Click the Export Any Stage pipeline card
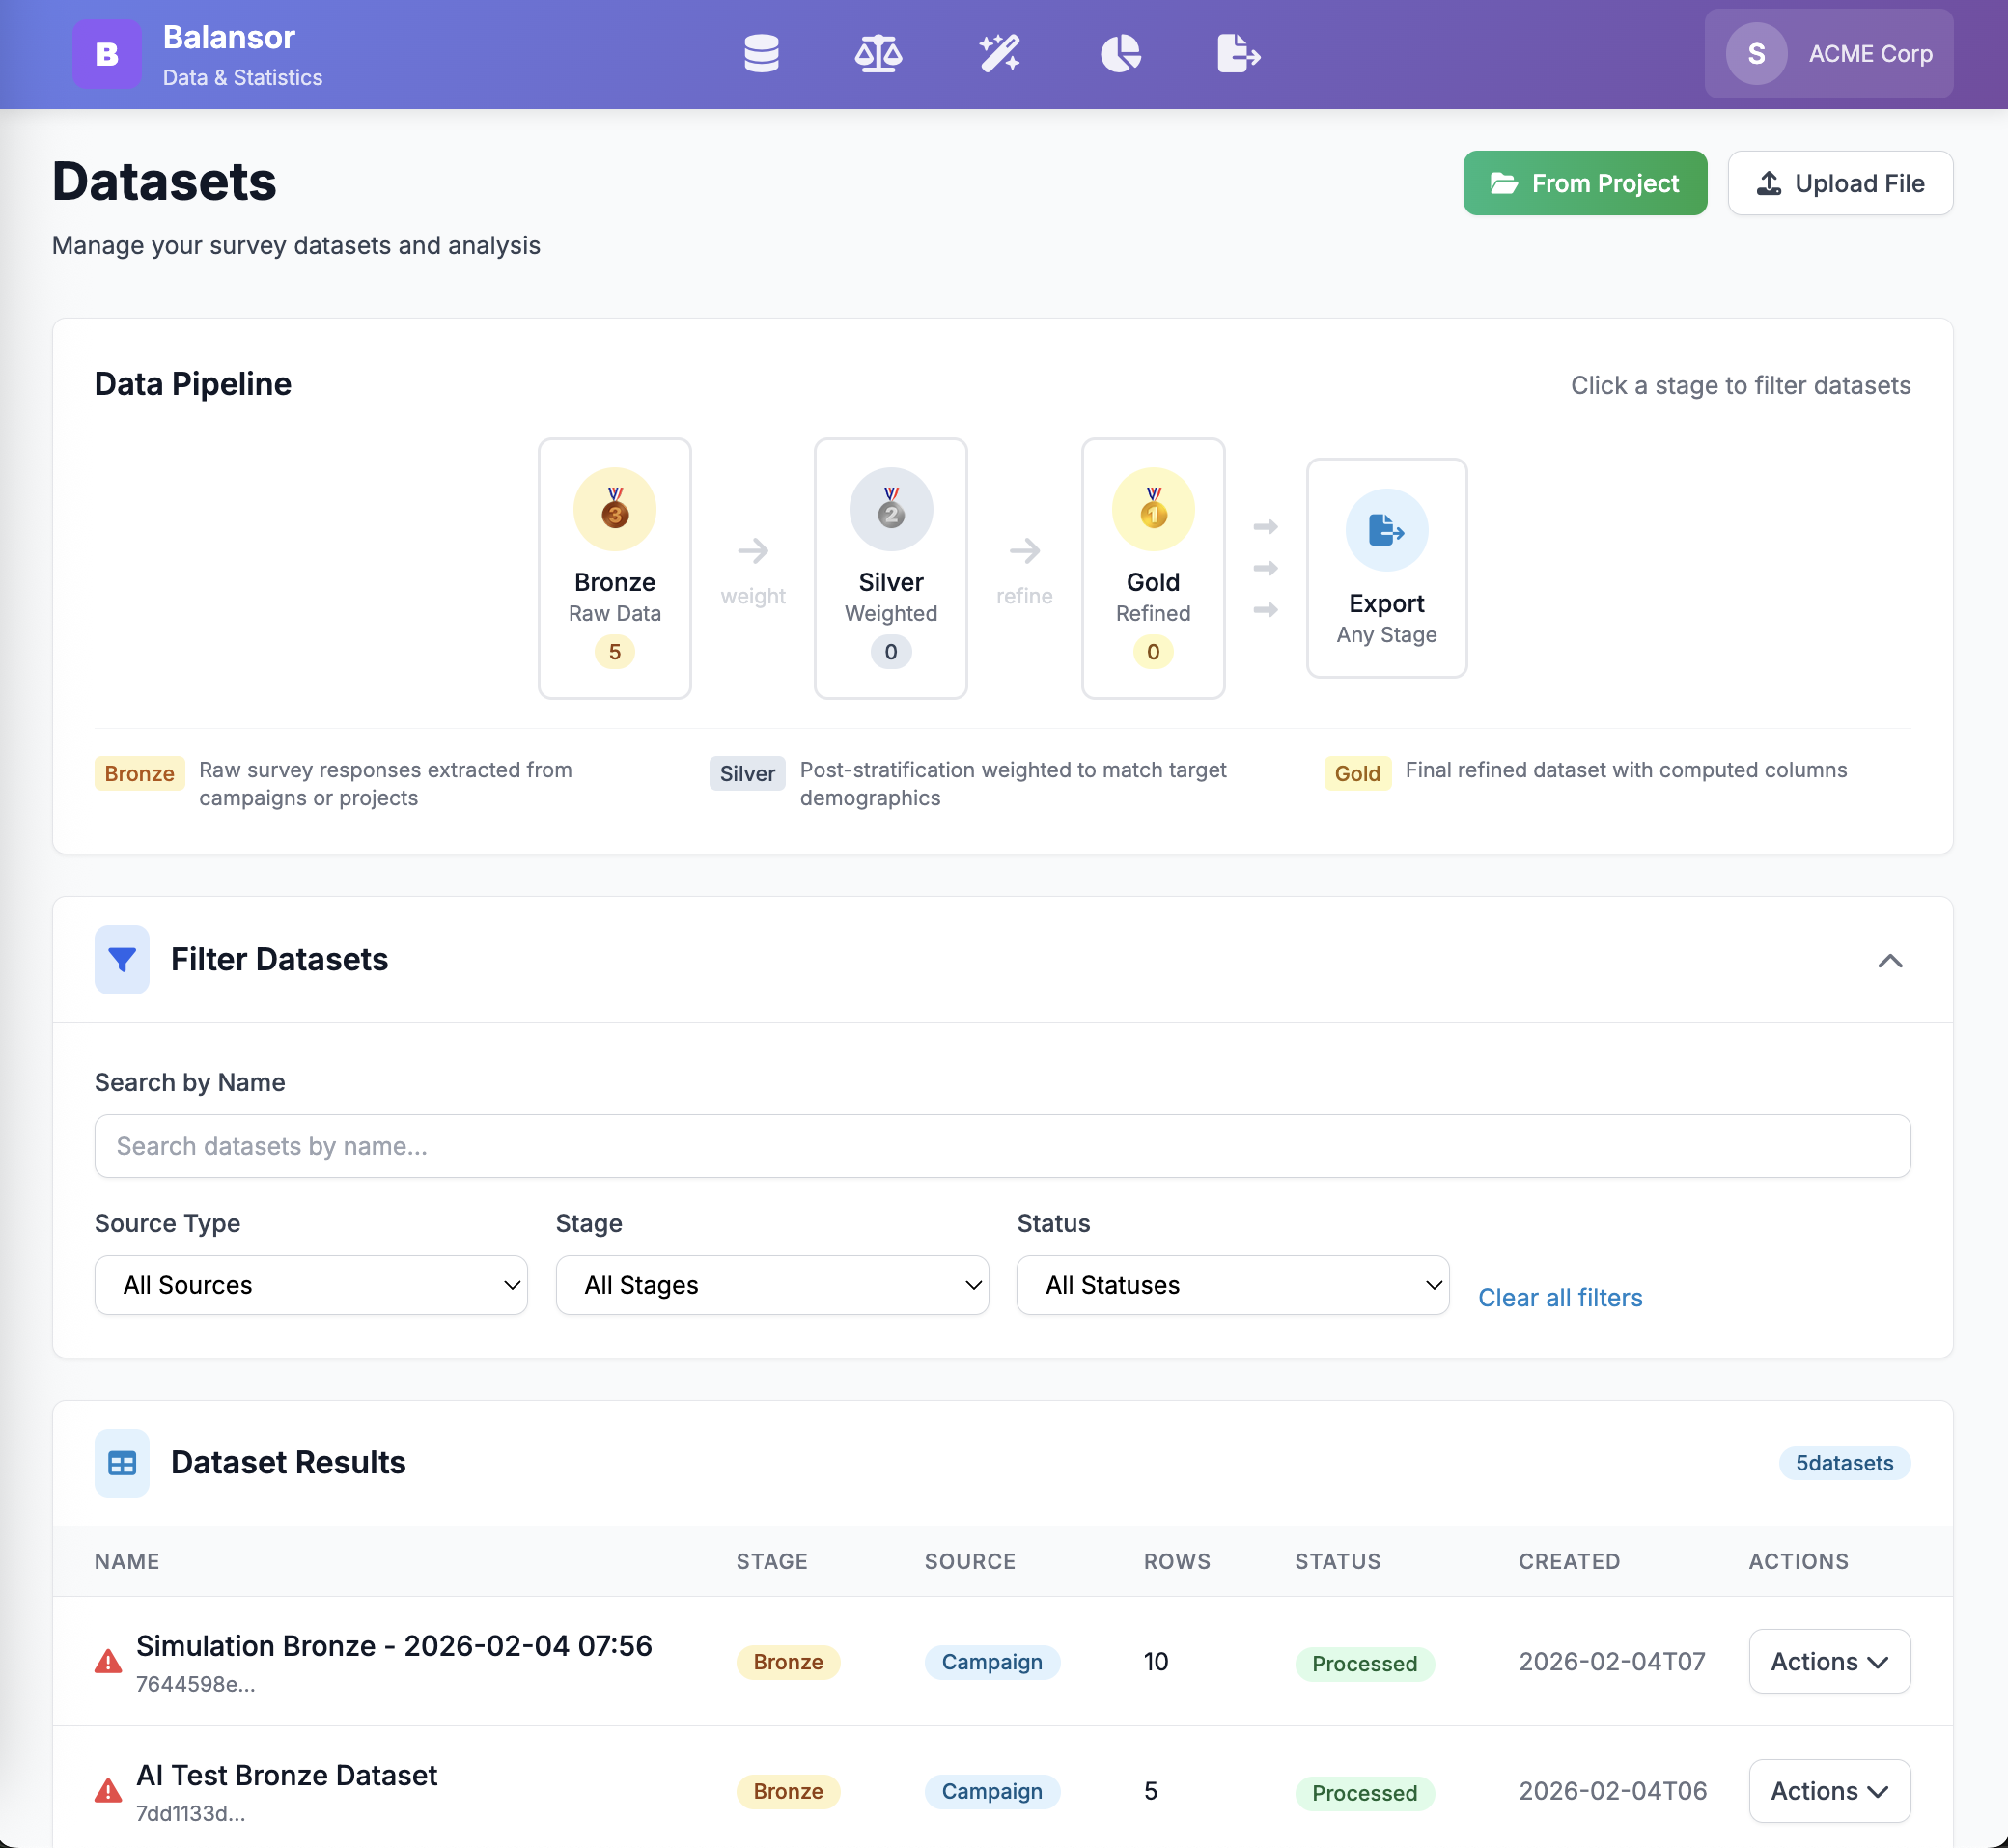The image size is (2008, 1848). click(x=1386, y=567)
